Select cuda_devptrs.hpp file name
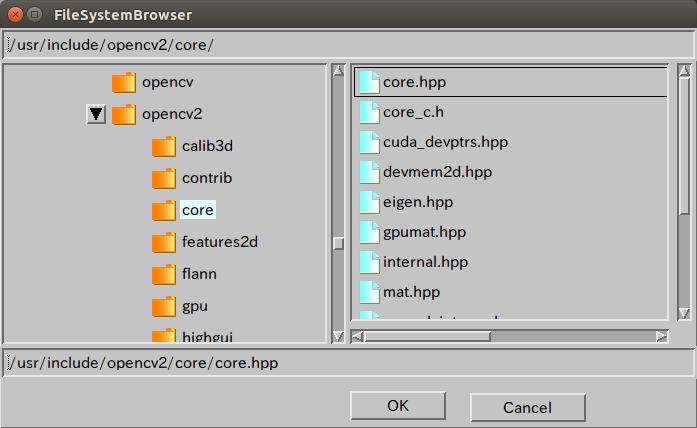This screenshot has height=428, width=697. coord(445,142)
